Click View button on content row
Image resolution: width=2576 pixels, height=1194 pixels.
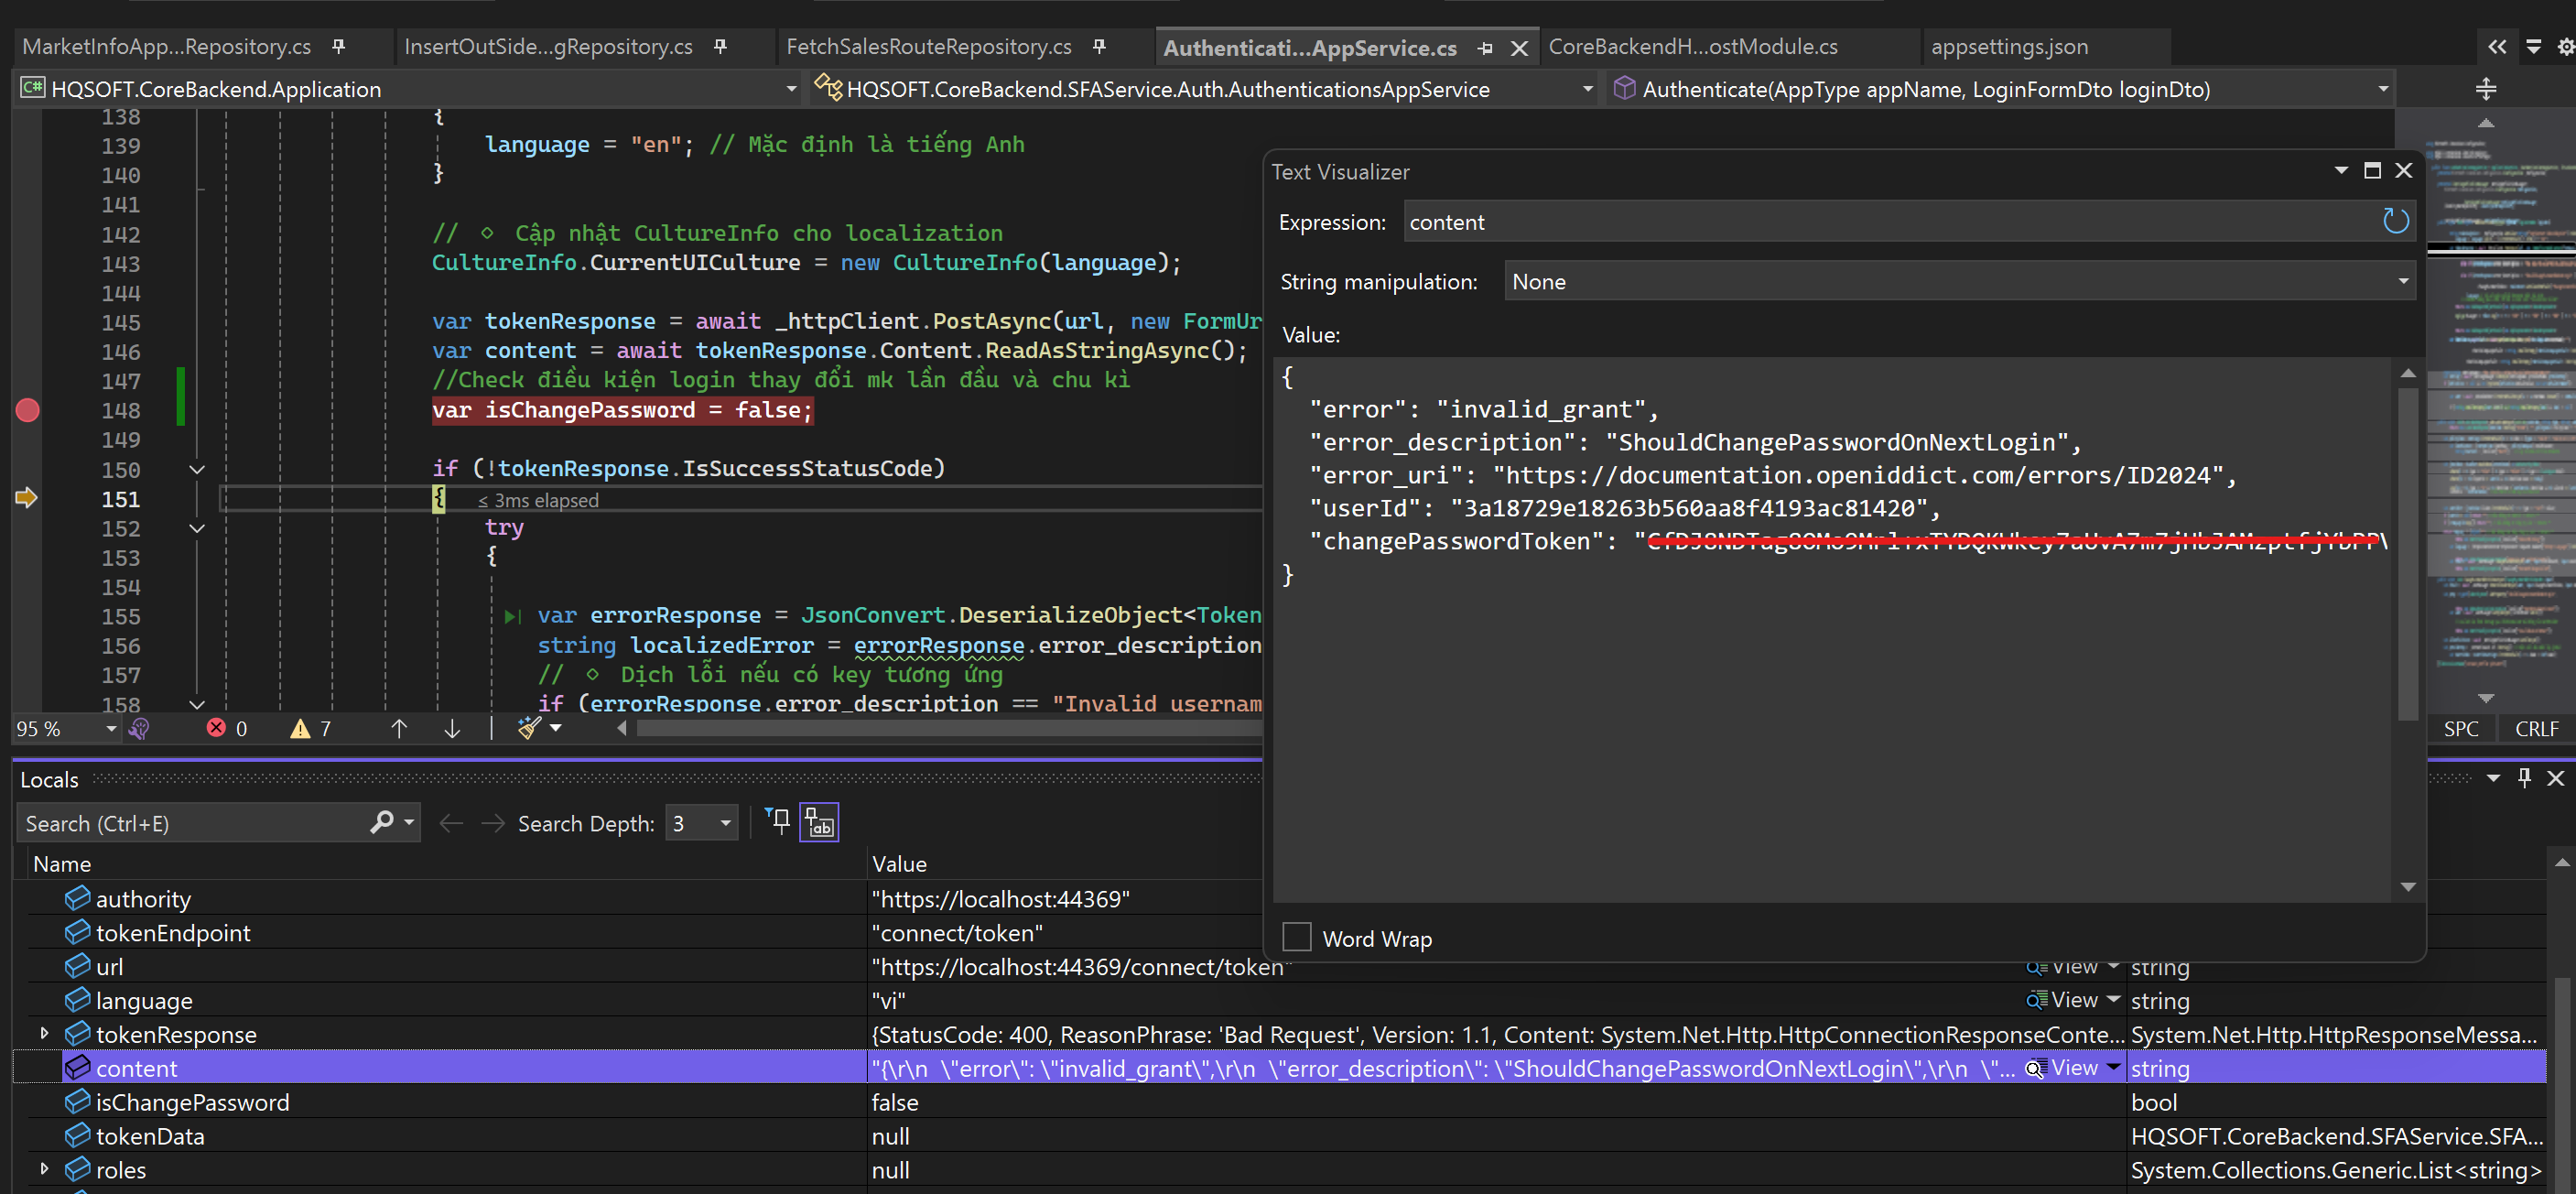[2073, 1068]
